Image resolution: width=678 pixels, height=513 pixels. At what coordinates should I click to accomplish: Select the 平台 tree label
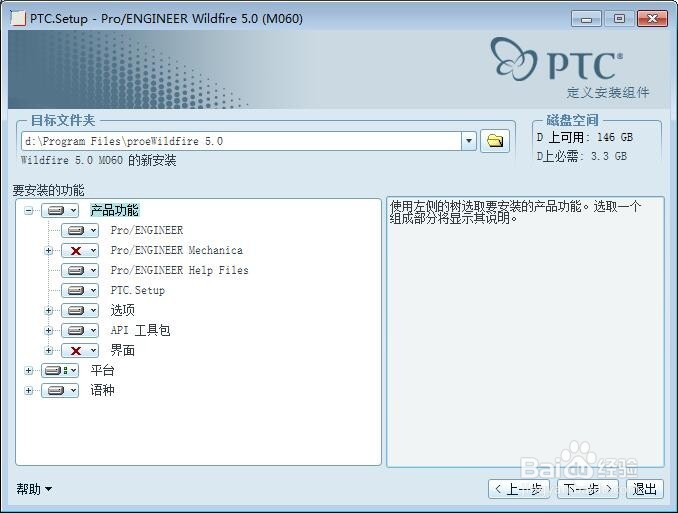click(x=102, y=370)
